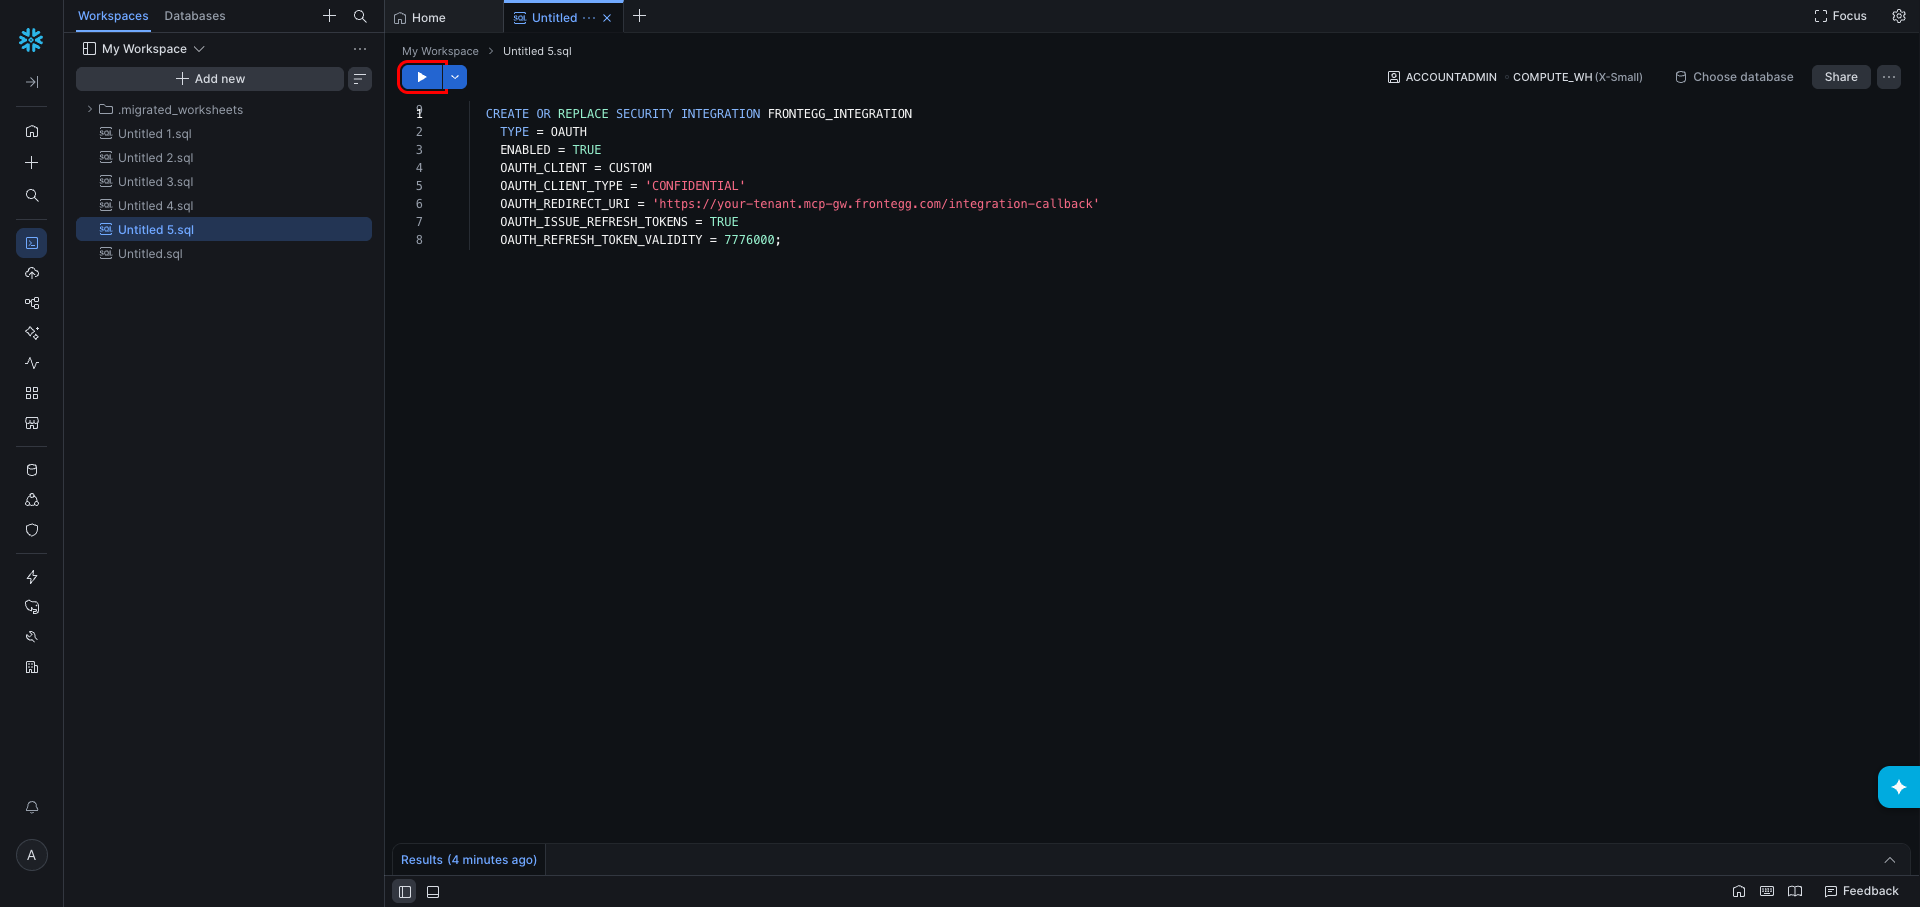1920x907 pixels.
Task: Open the My Workspace dropdown
Action: [x=144, y=49]
